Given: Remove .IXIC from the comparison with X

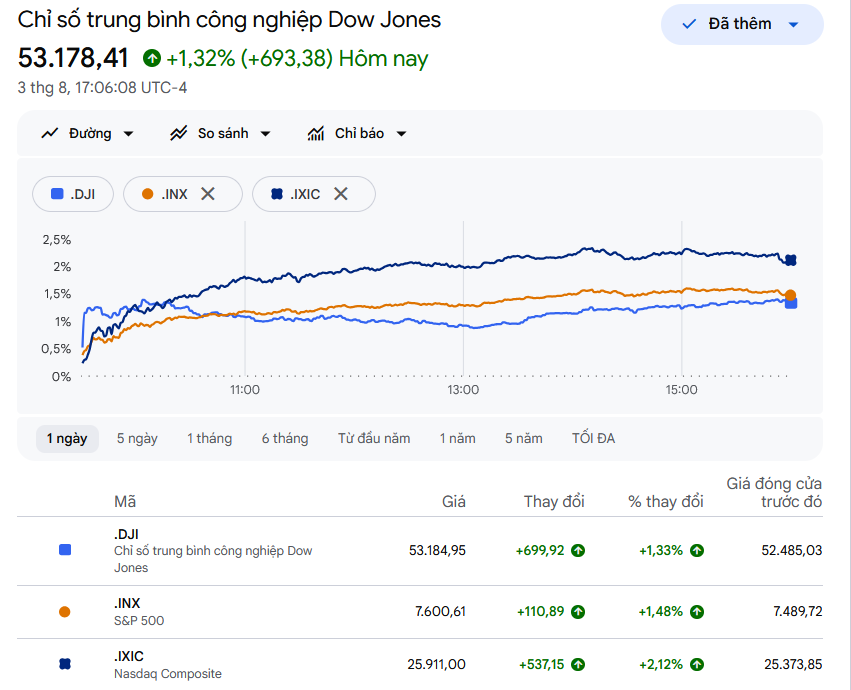Looking at the screenshot, I should point(341,194).
